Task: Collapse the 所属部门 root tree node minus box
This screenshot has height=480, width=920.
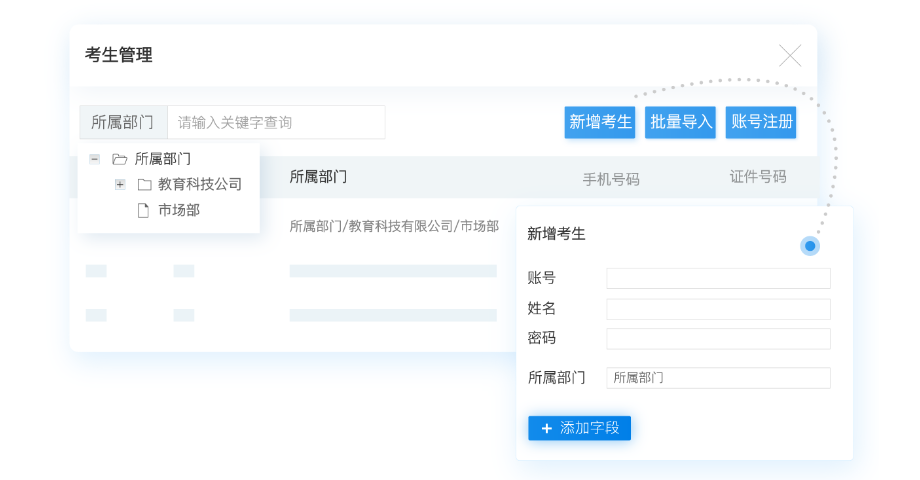Action: pos(94,158)
